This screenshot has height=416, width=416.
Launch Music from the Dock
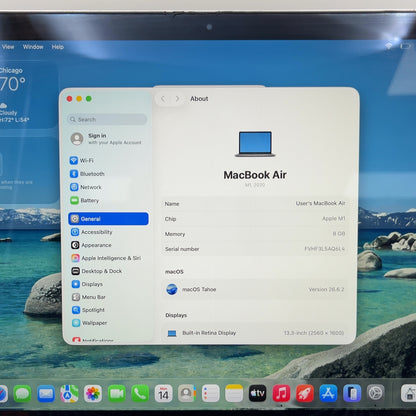click(x=281, y=393)
